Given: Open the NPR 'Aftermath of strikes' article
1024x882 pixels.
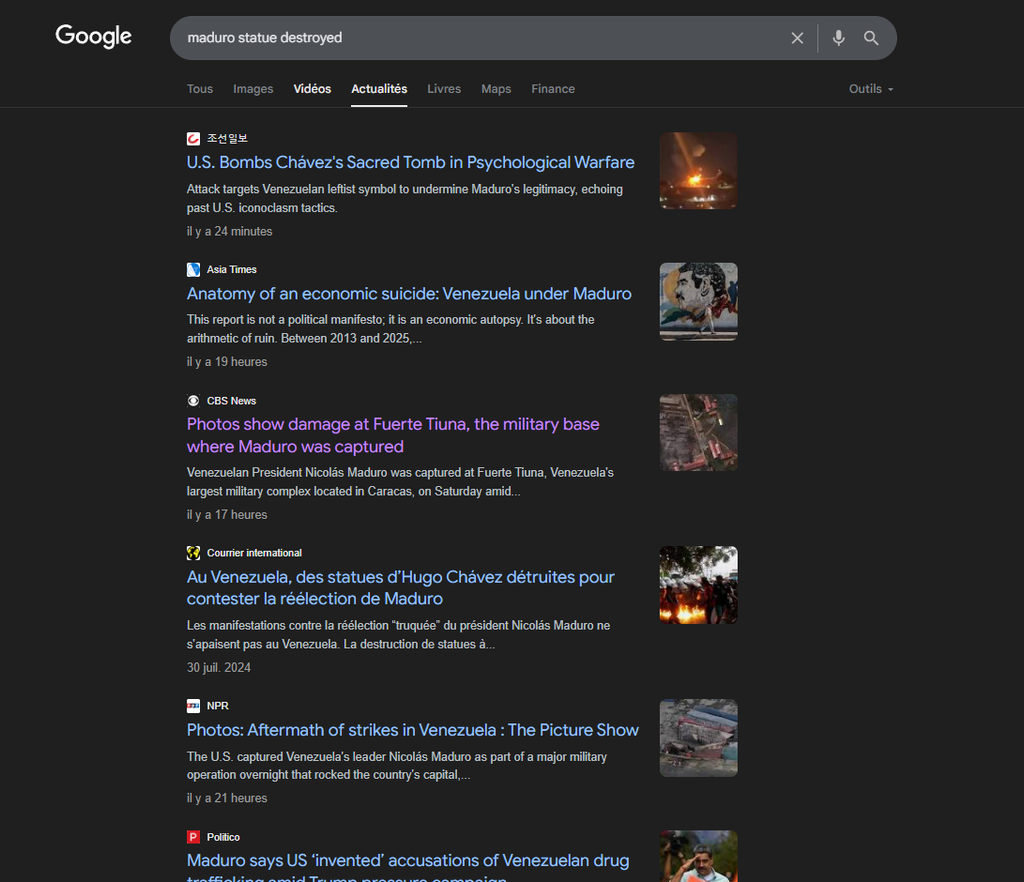Looking at the screenshot, I should (x=412, y=730).
